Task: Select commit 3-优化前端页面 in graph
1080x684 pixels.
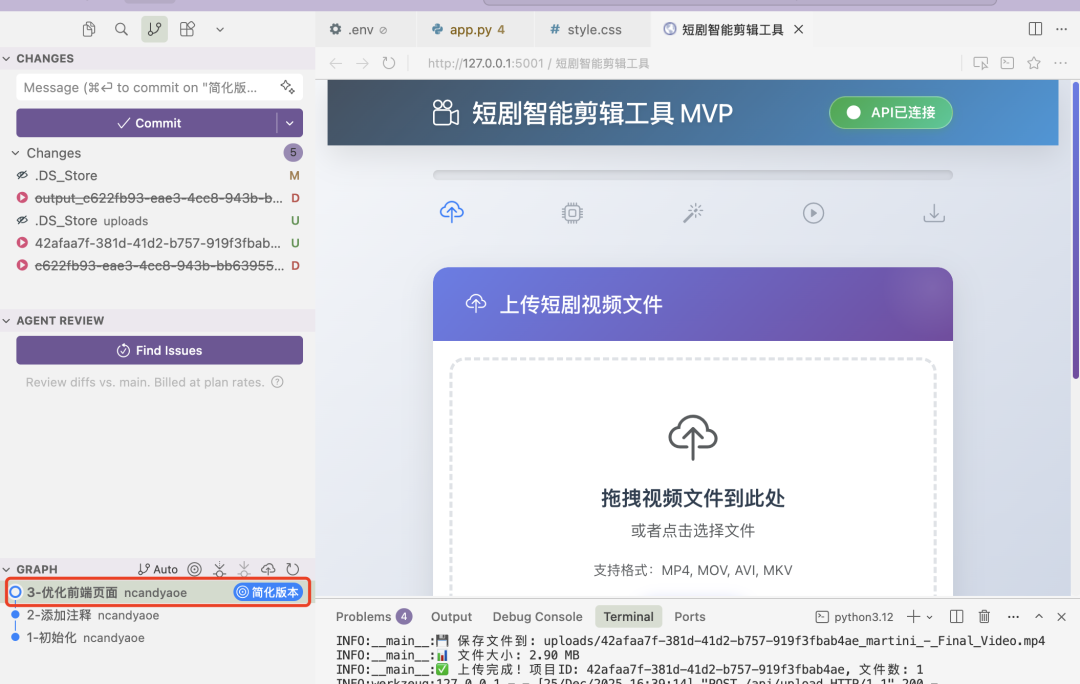Action: (x=158, y=592)
